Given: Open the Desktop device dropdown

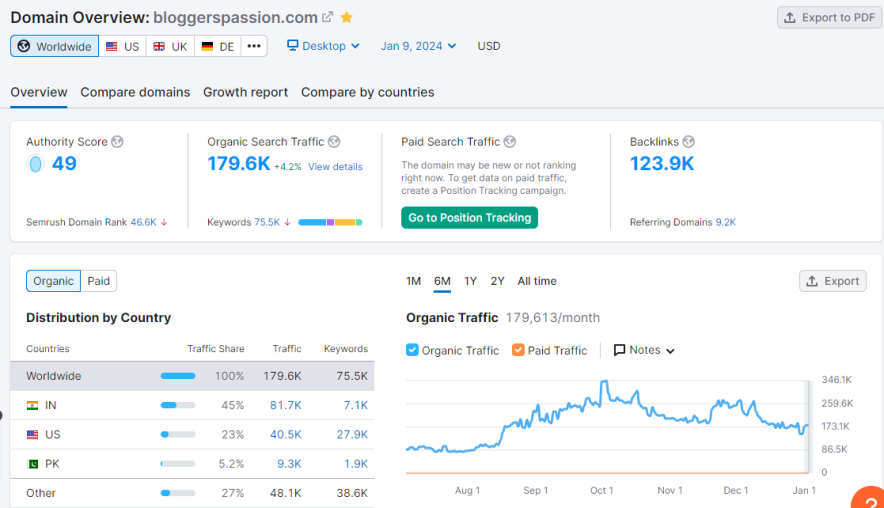Looking at the screenshot, I should 322,46.
